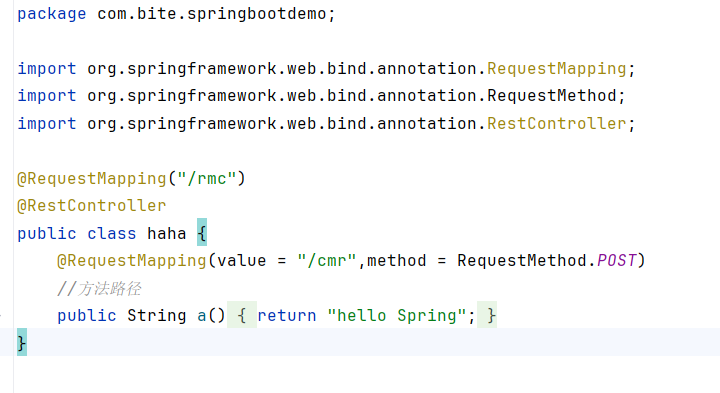Click the com.bite.springbootdemo package name
This screenshot has width=720, height=393.
coord(211,14)
